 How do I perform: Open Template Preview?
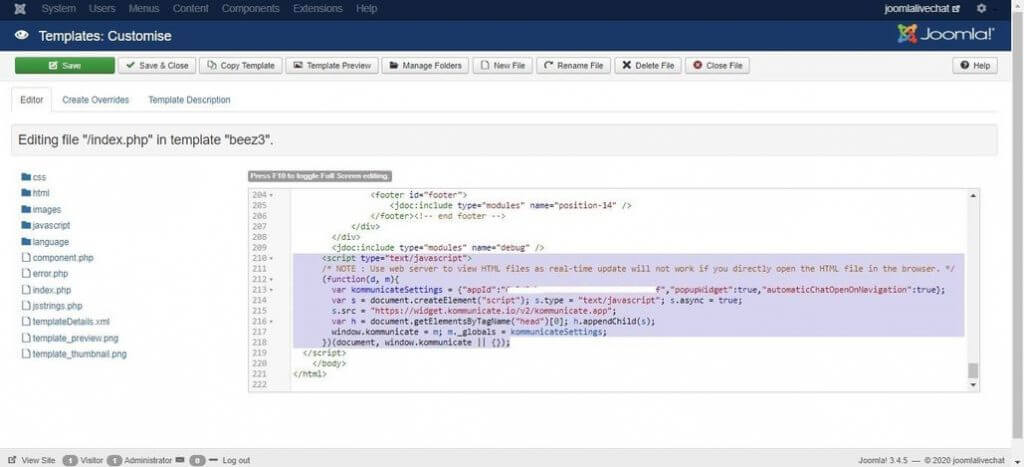(332, 66)
